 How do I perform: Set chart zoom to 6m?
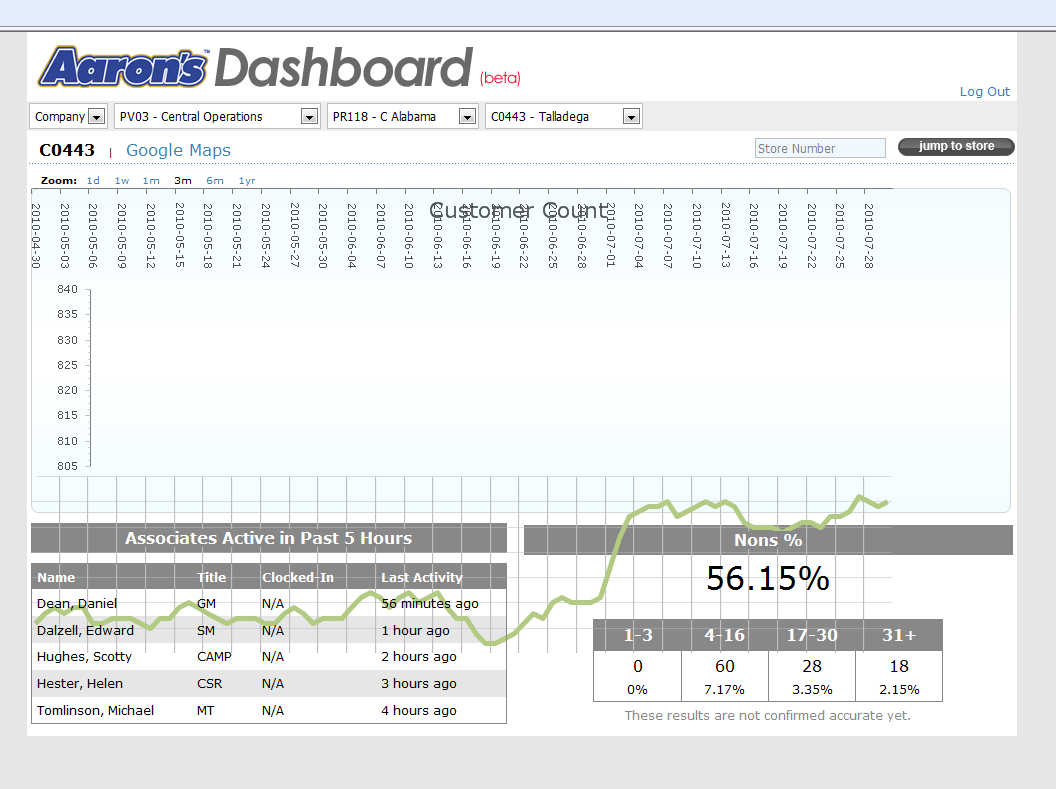coord(215,180)
